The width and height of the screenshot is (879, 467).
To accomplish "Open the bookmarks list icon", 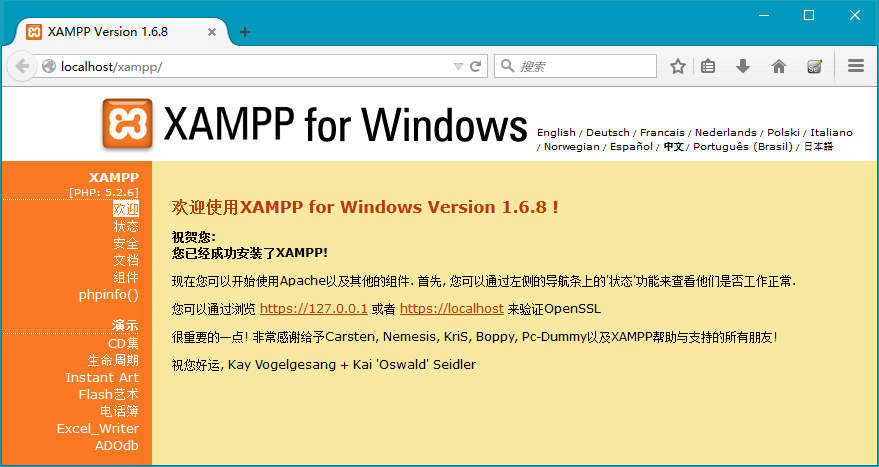I will coord(708,67).
